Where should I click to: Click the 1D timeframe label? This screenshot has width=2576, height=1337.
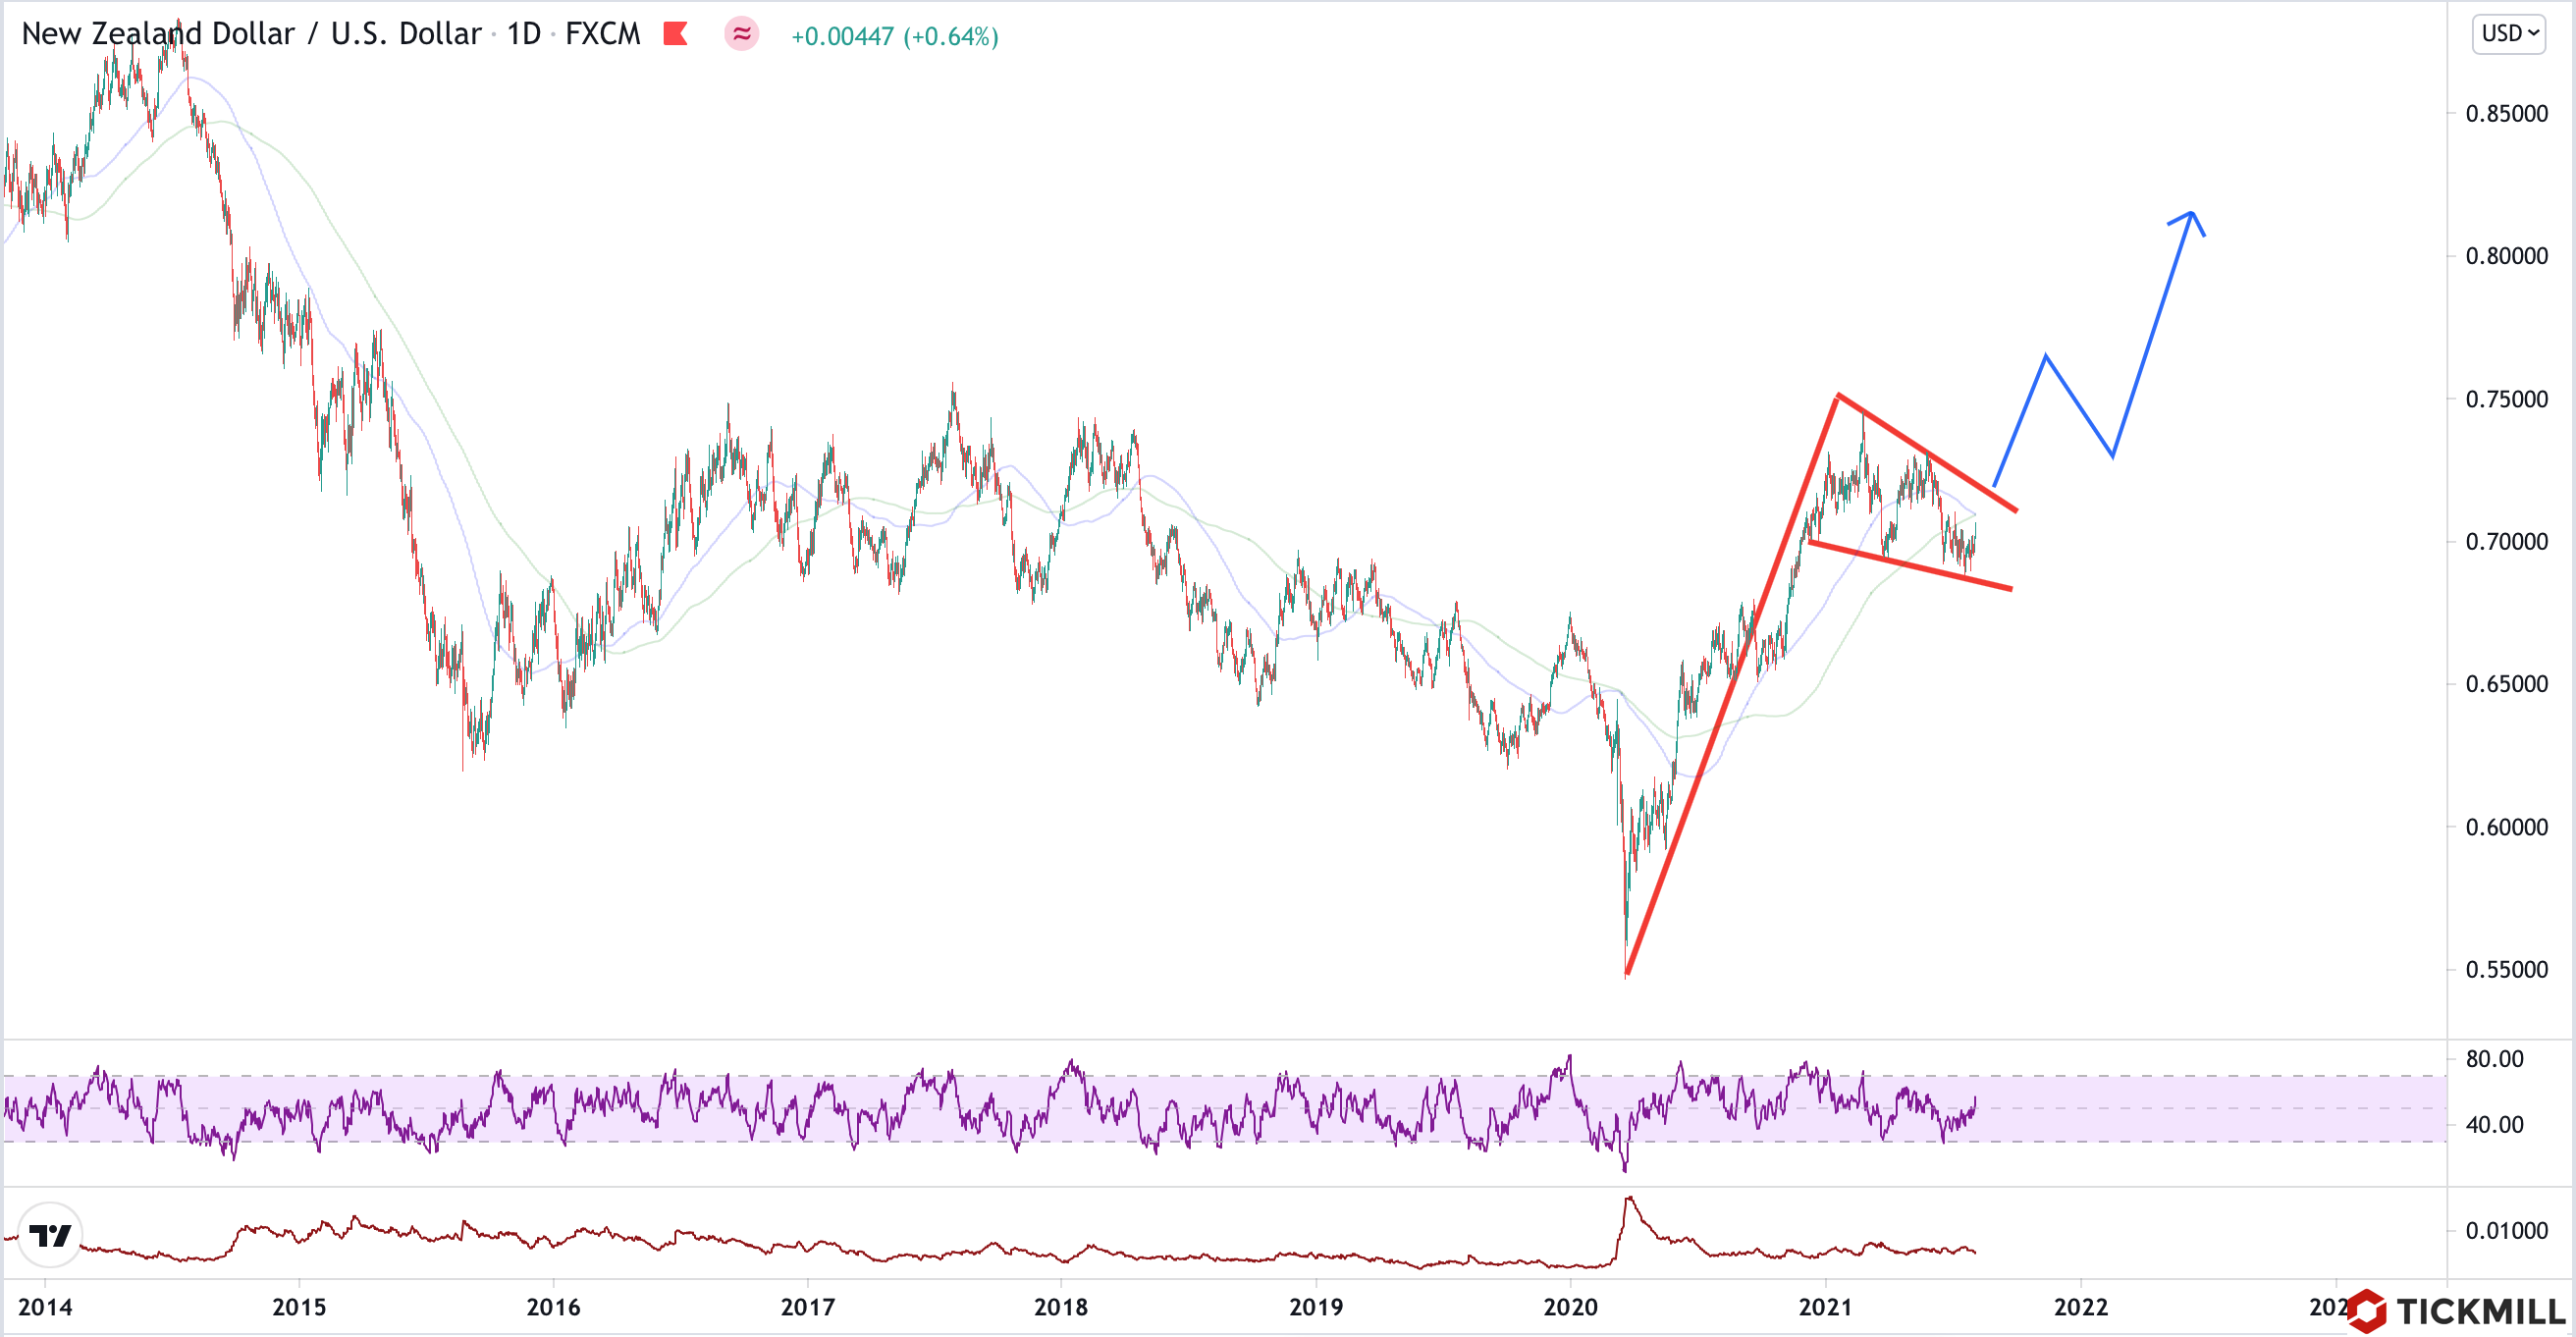coord(523,34)
